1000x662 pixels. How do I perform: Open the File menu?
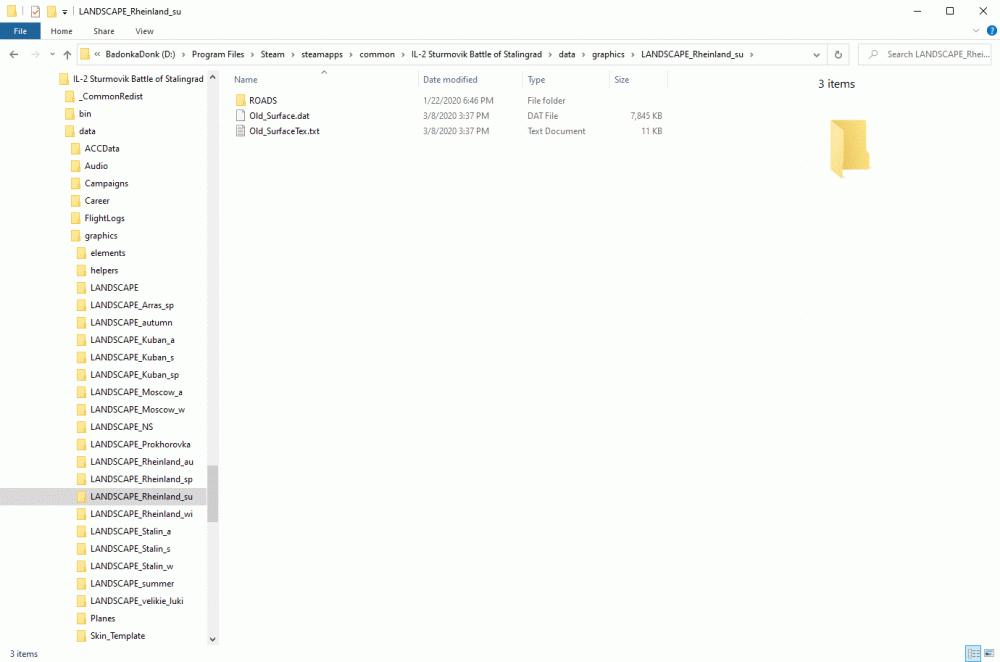[x=20, y=31]
